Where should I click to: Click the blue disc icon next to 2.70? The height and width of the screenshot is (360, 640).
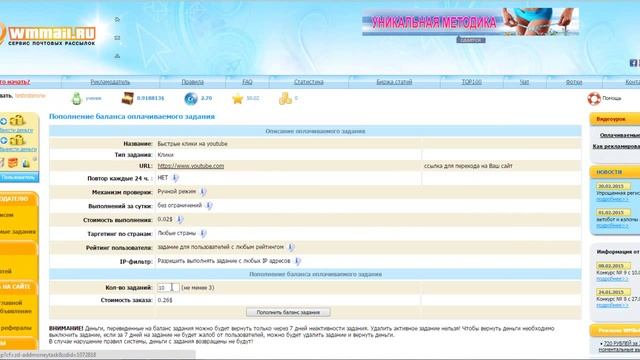[191, 98]
